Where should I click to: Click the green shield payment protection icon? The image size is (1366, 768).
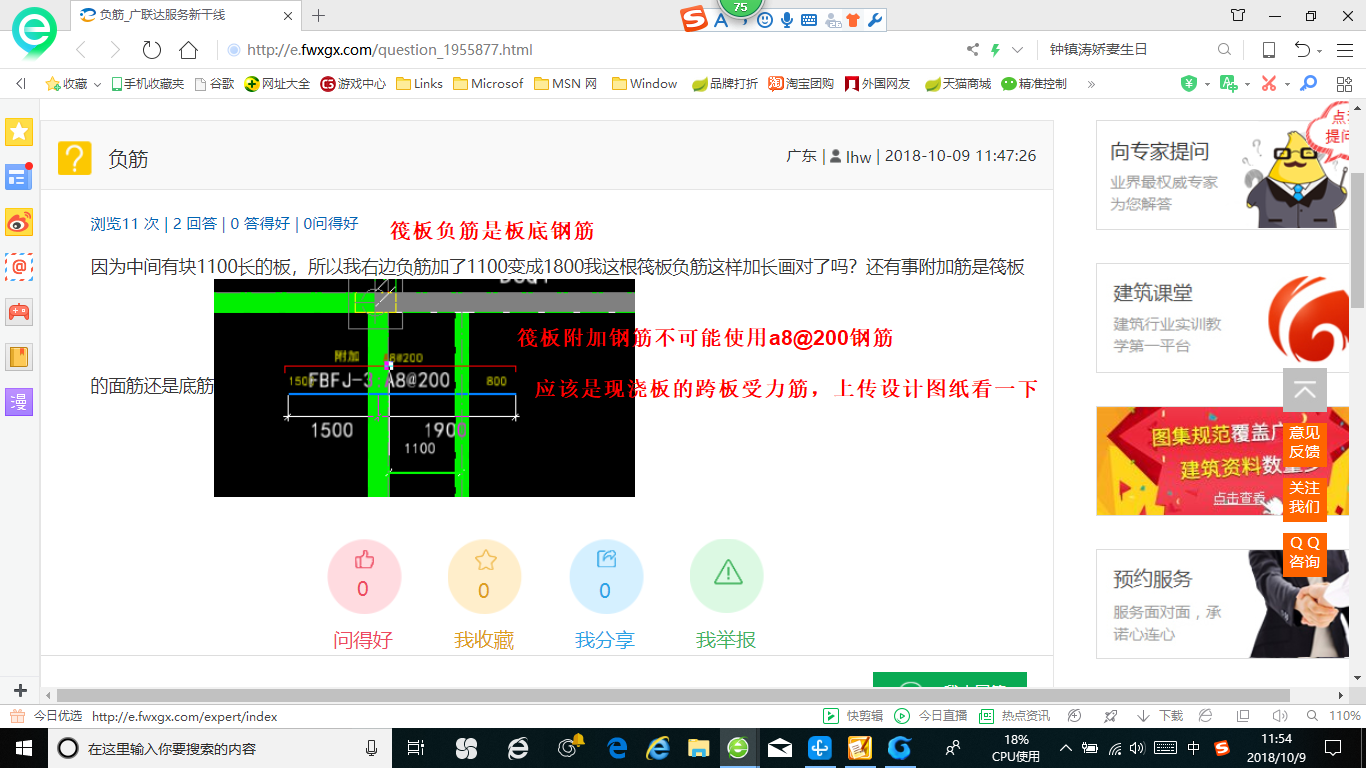[x=1189, y=84]
